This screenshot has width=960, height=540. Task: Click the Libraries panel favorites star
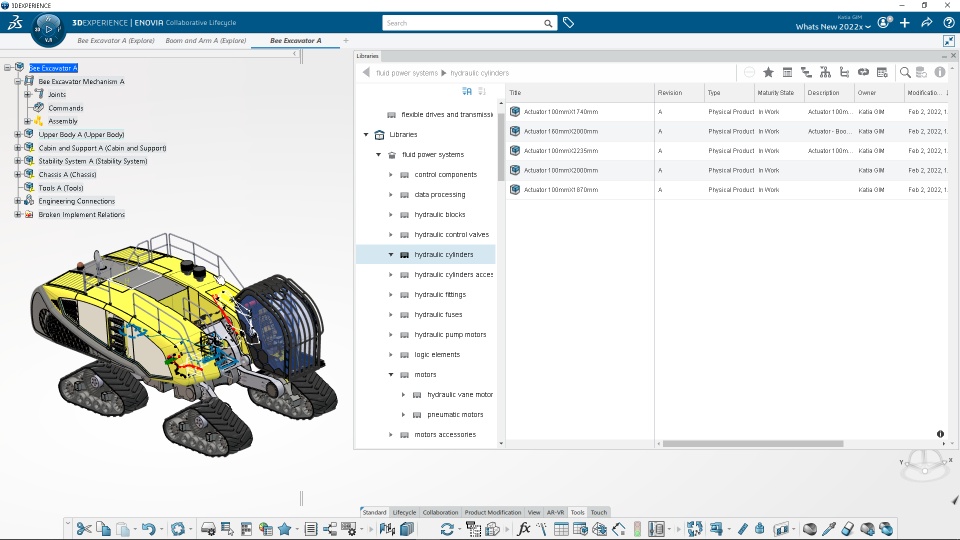tap(768, 72)
